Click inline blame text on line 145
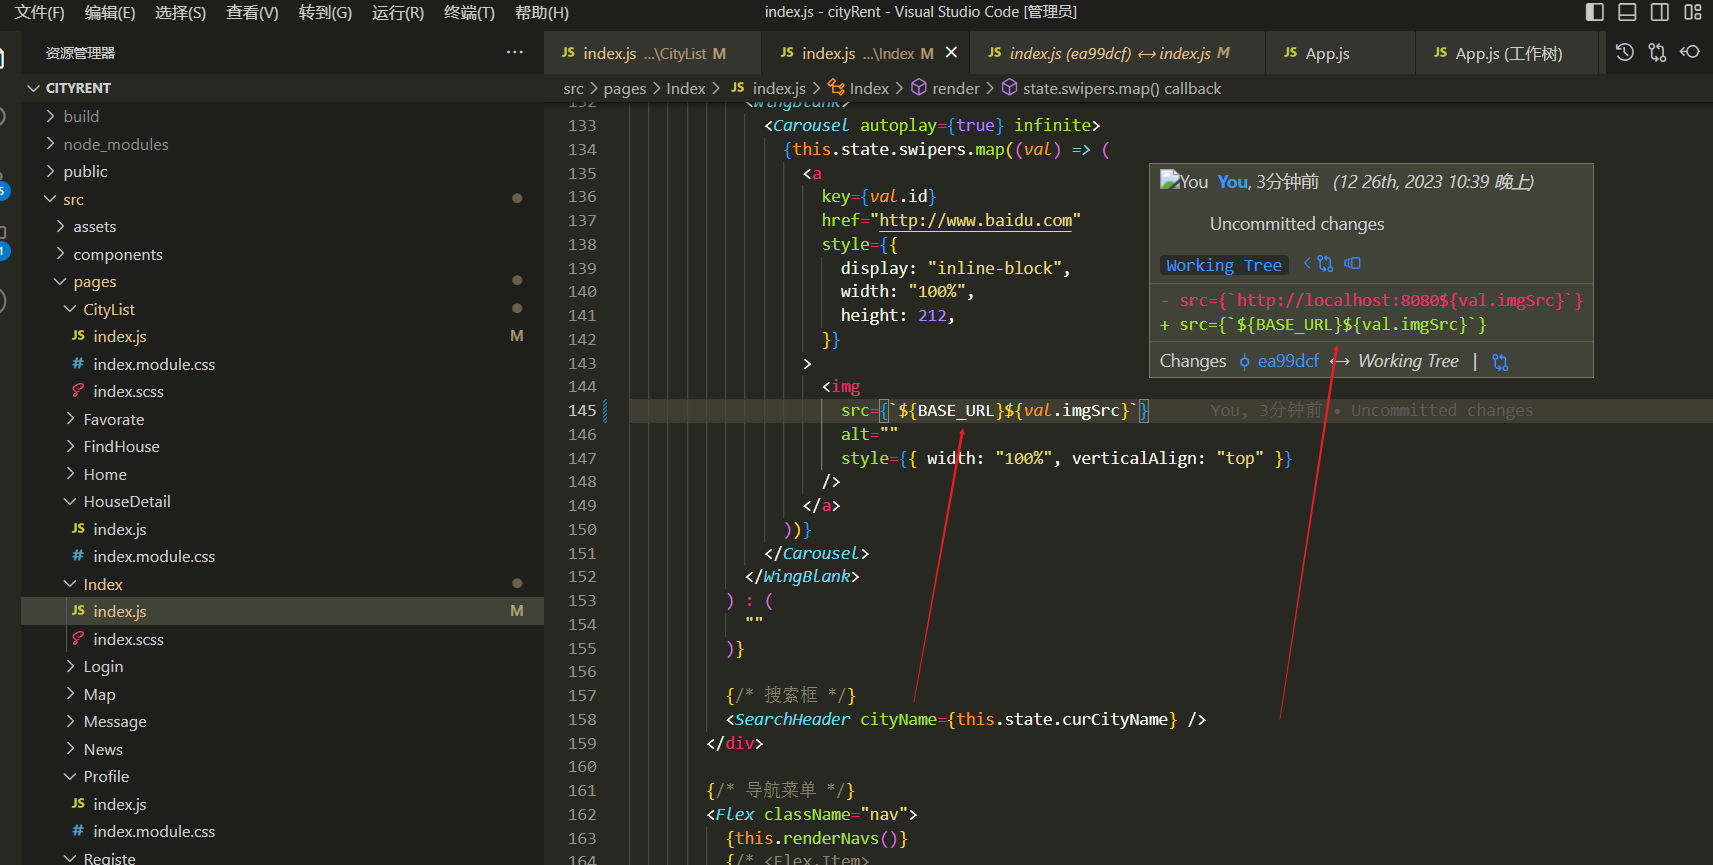The width and height of the screenshot is (1713, 865). tap(1371, 410)
